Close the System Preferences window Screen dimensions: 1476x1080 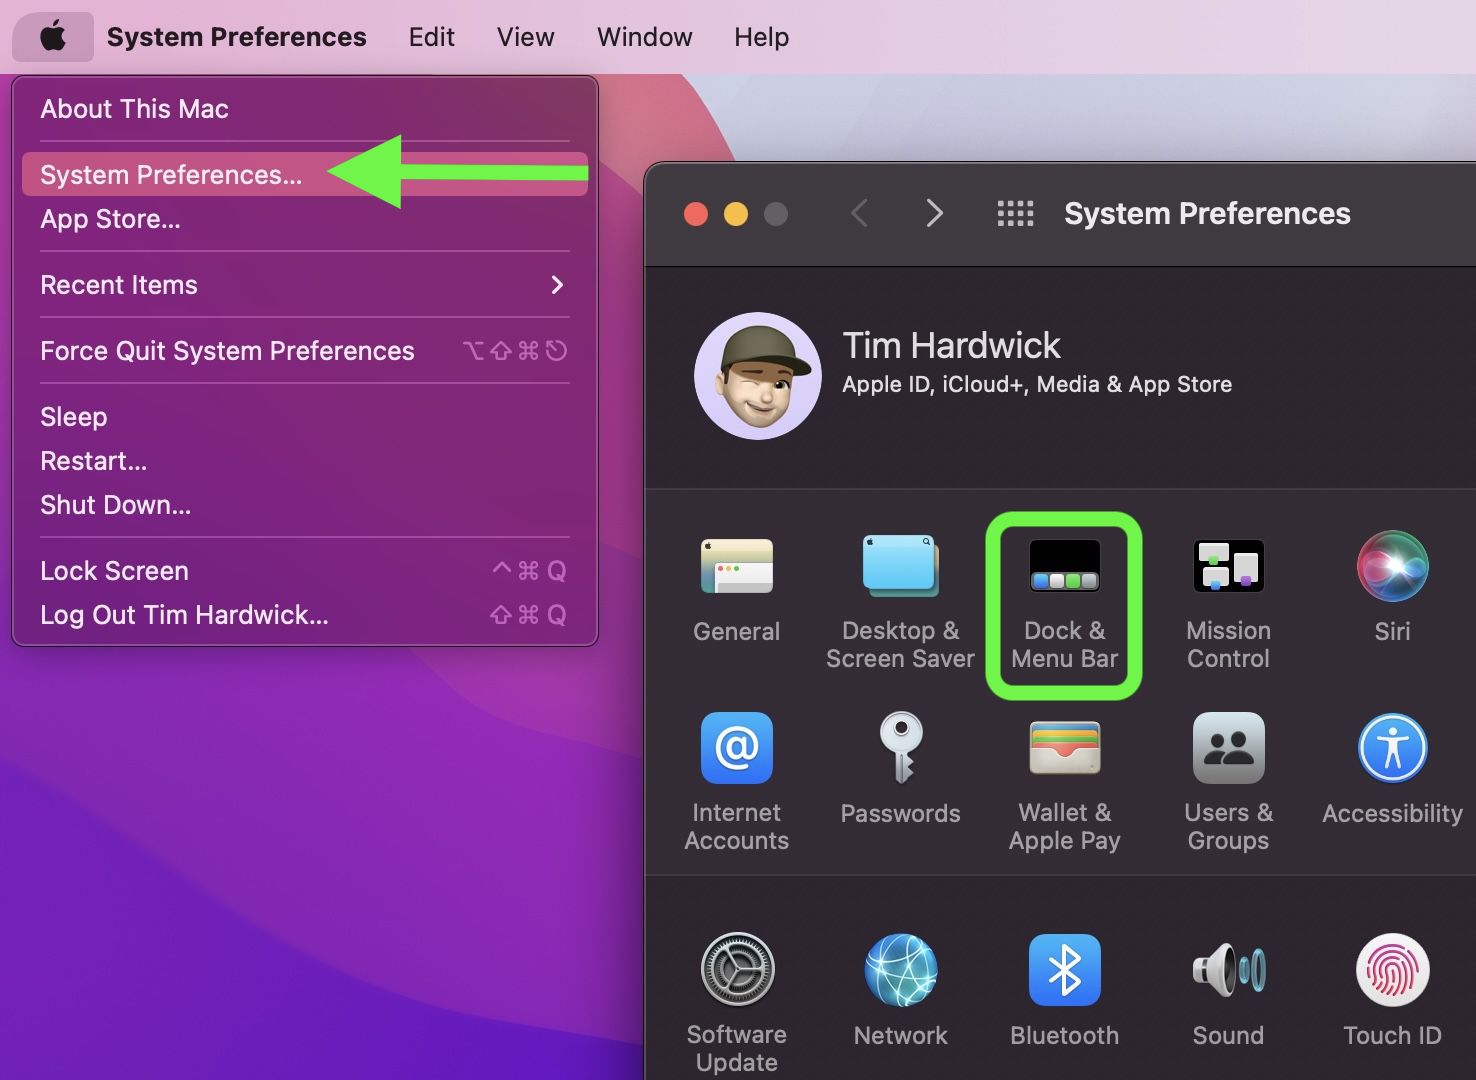pyautogui.click(x=696, y=214)
